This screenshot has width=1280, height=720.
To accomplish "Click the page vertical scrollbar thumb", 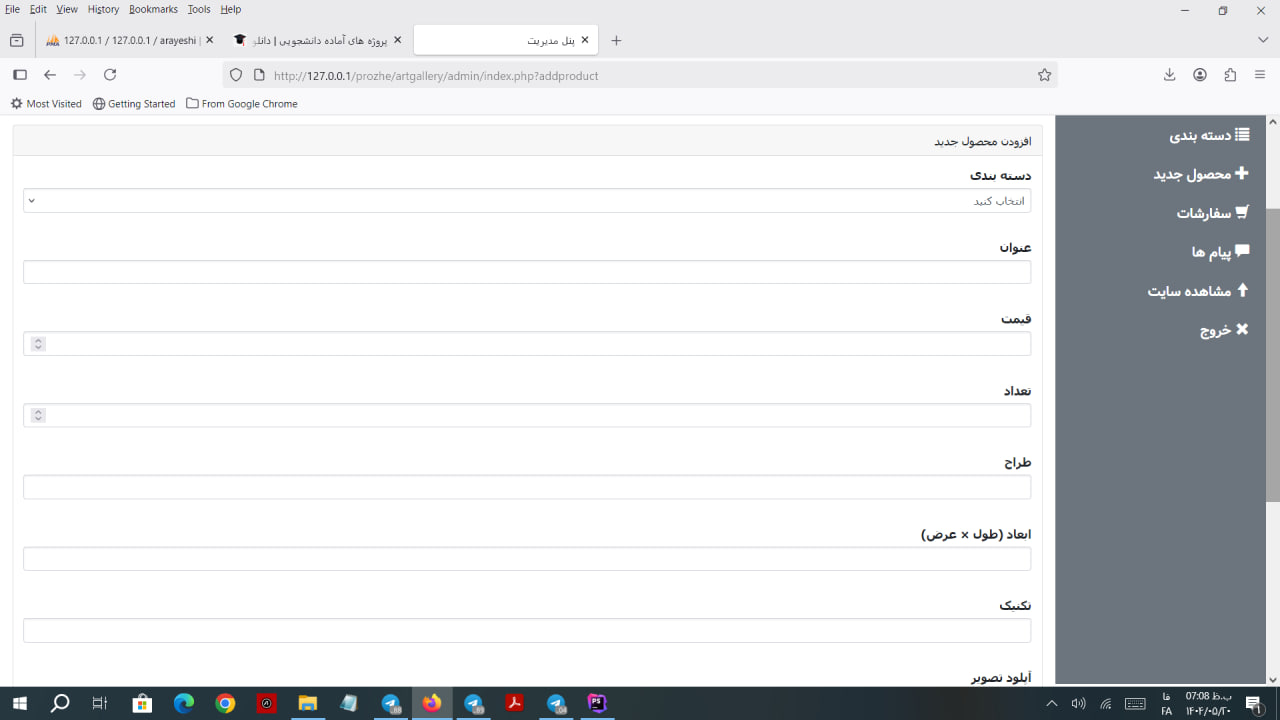I will coord(1272,355).
